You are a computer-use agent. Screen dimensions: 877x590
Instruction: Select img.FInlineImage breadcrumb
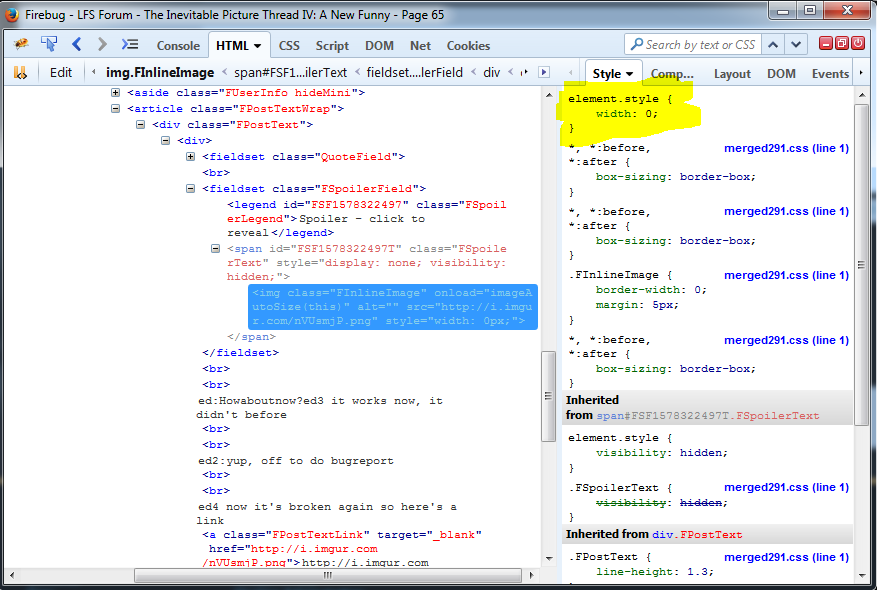pos(159,73)
